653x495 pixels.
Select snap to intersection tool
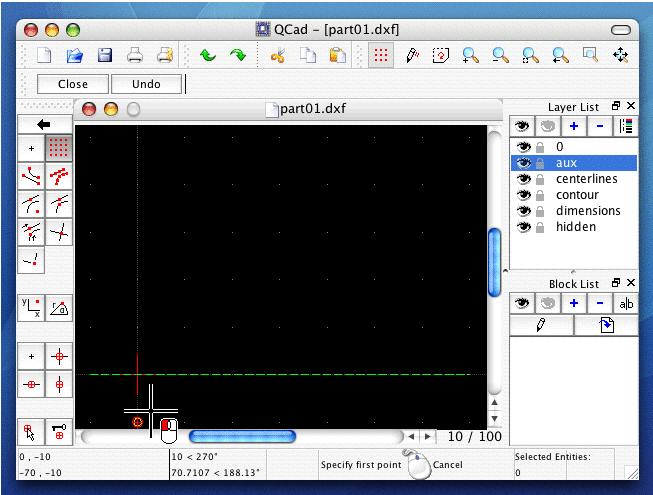tap(59, 232)
